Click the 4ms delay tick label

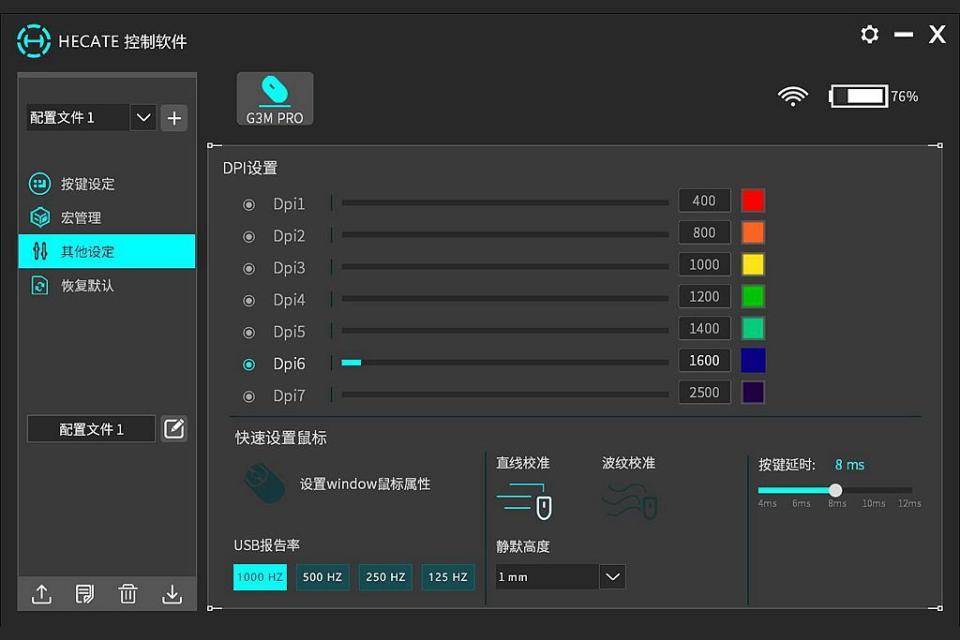pyautogui.click(x=767, y=503)
